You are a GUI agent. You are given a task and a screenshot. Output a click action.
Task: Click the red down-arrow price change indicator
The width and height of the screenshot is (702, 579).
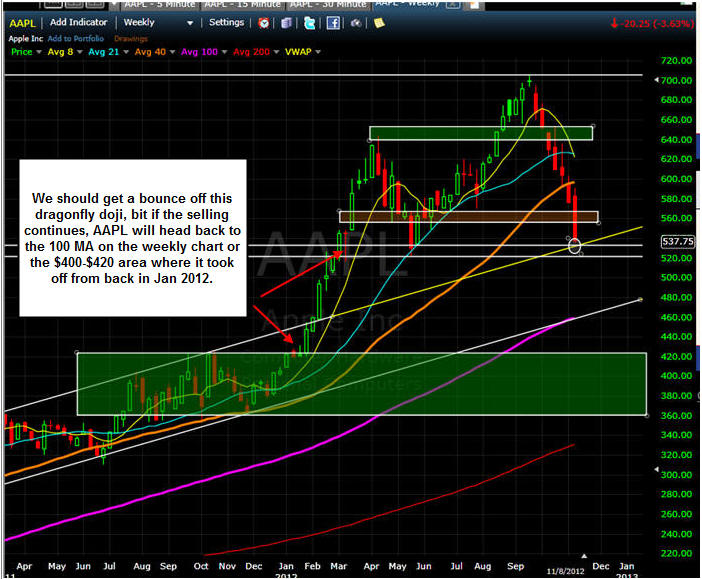(x=614, y=23)
